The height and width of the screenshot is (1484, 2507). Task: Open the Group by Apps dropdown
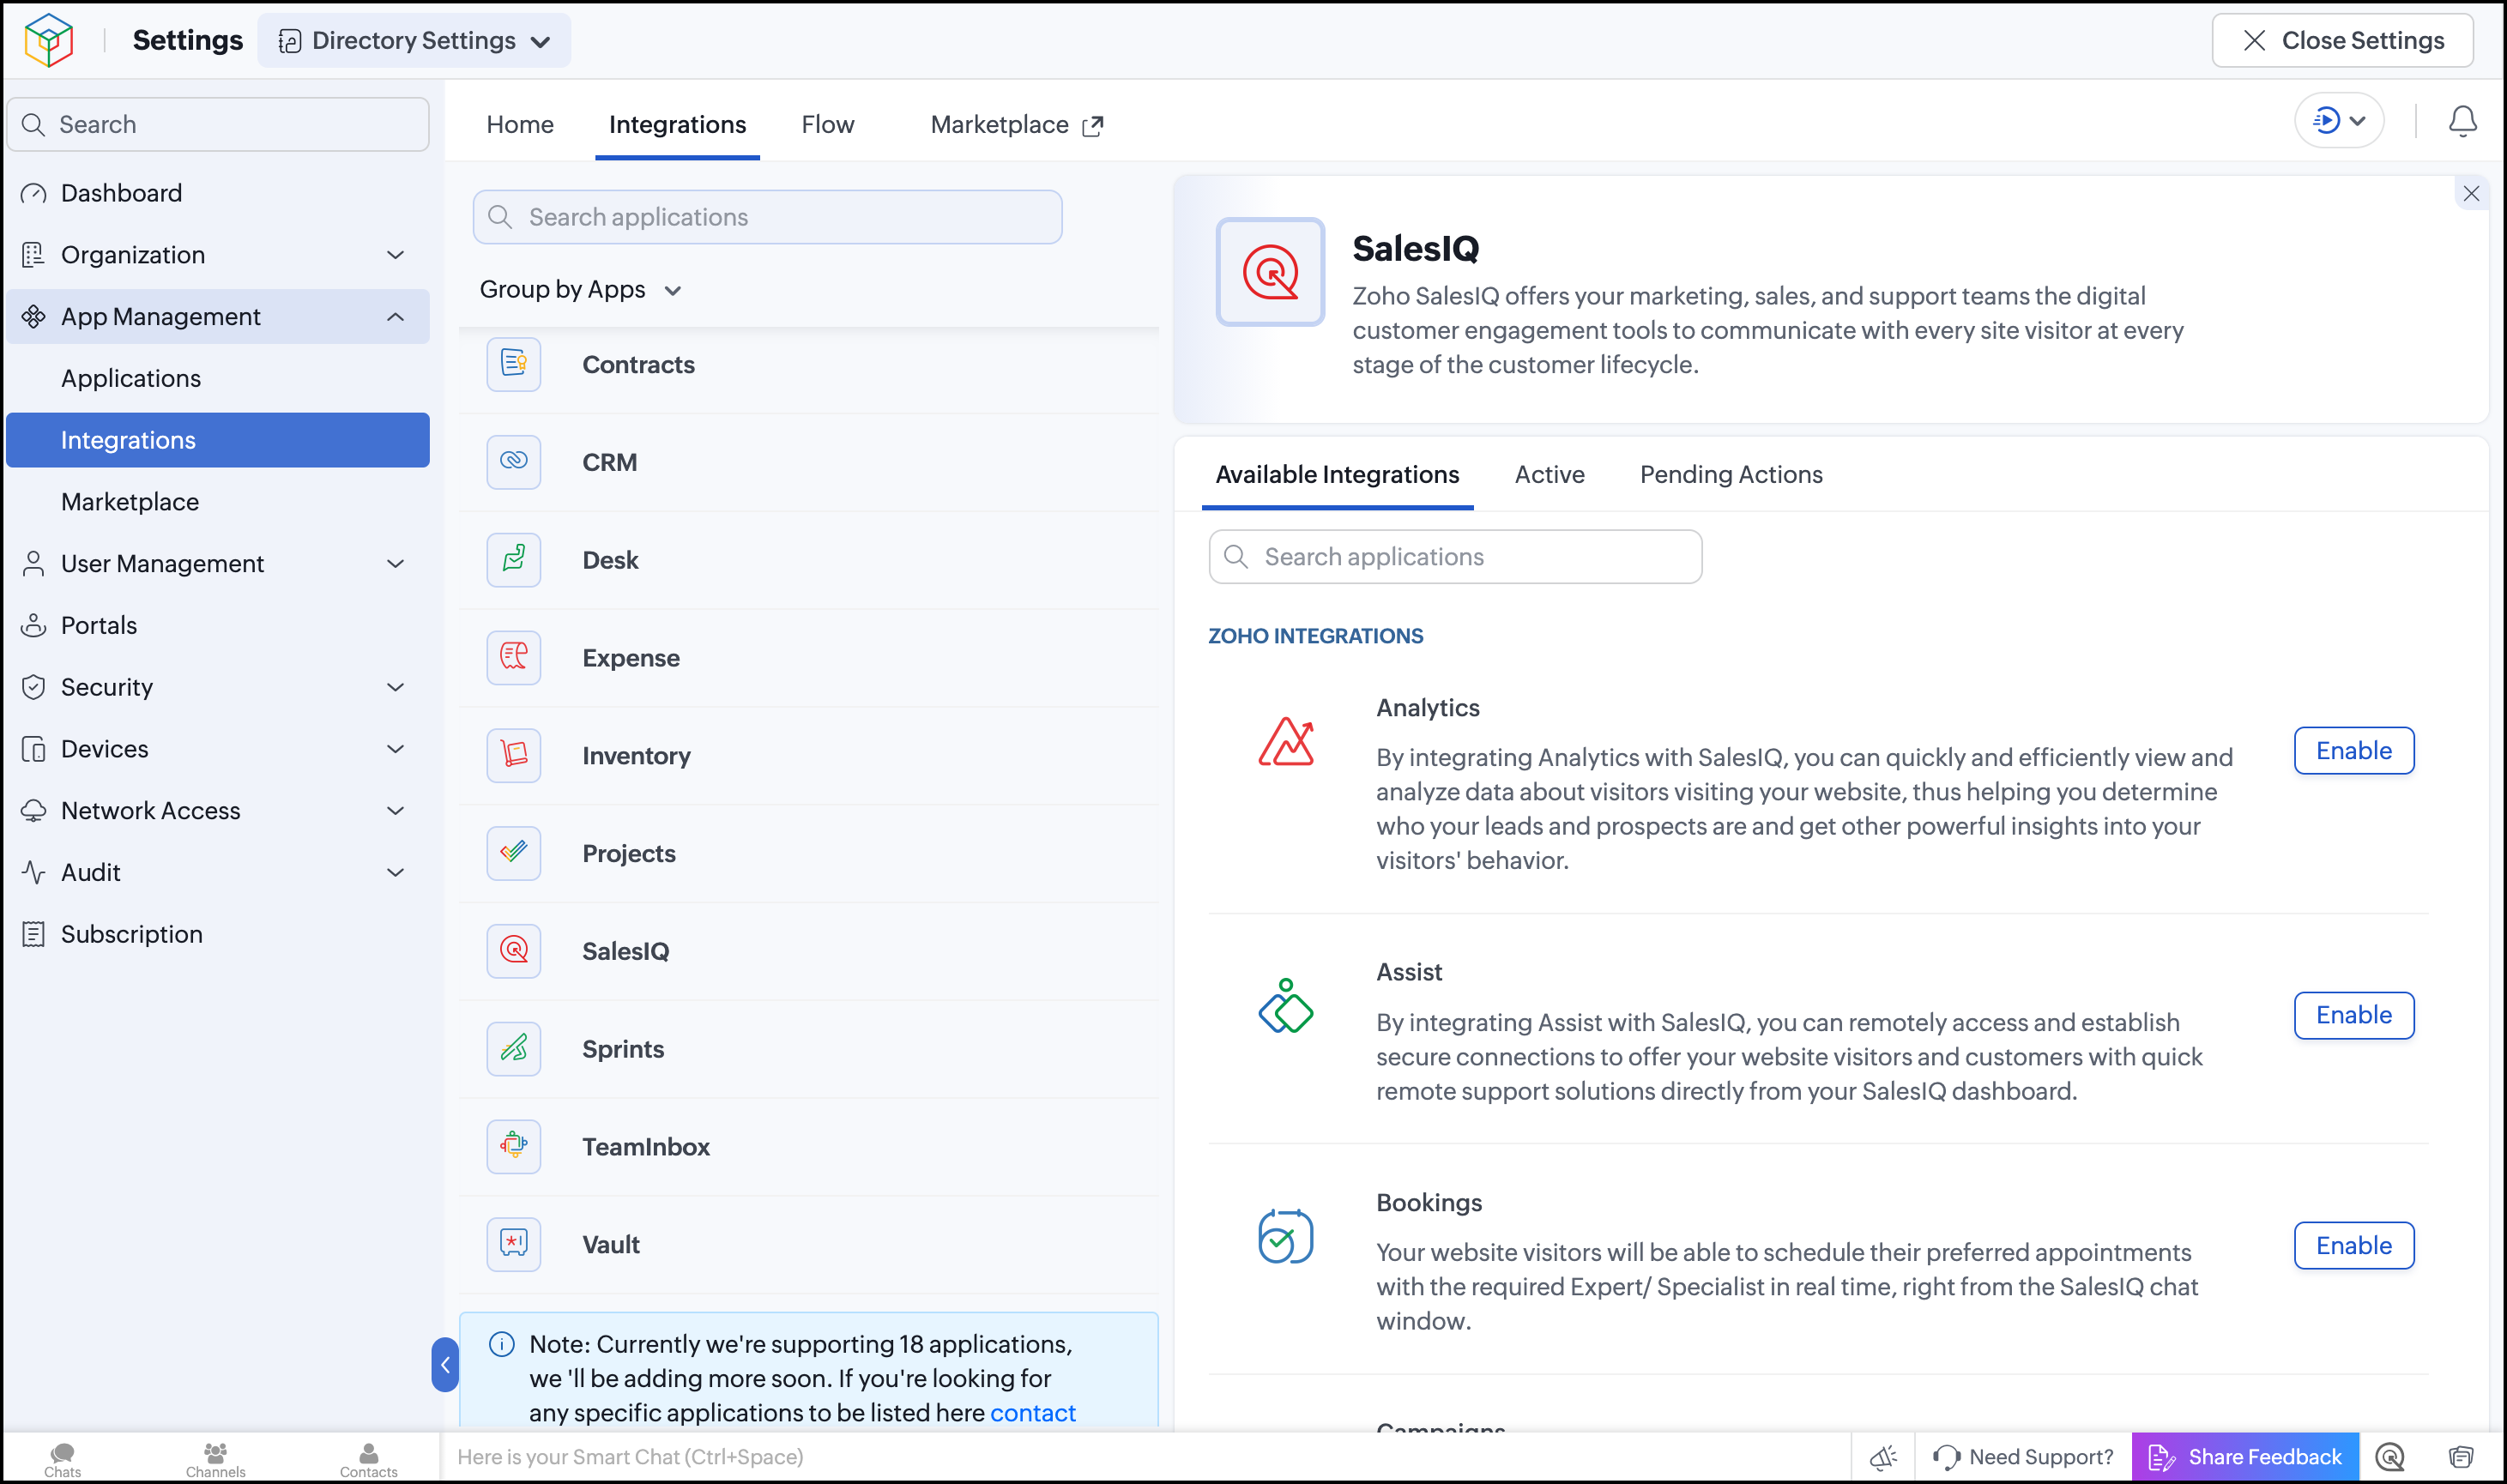[580, 290]
